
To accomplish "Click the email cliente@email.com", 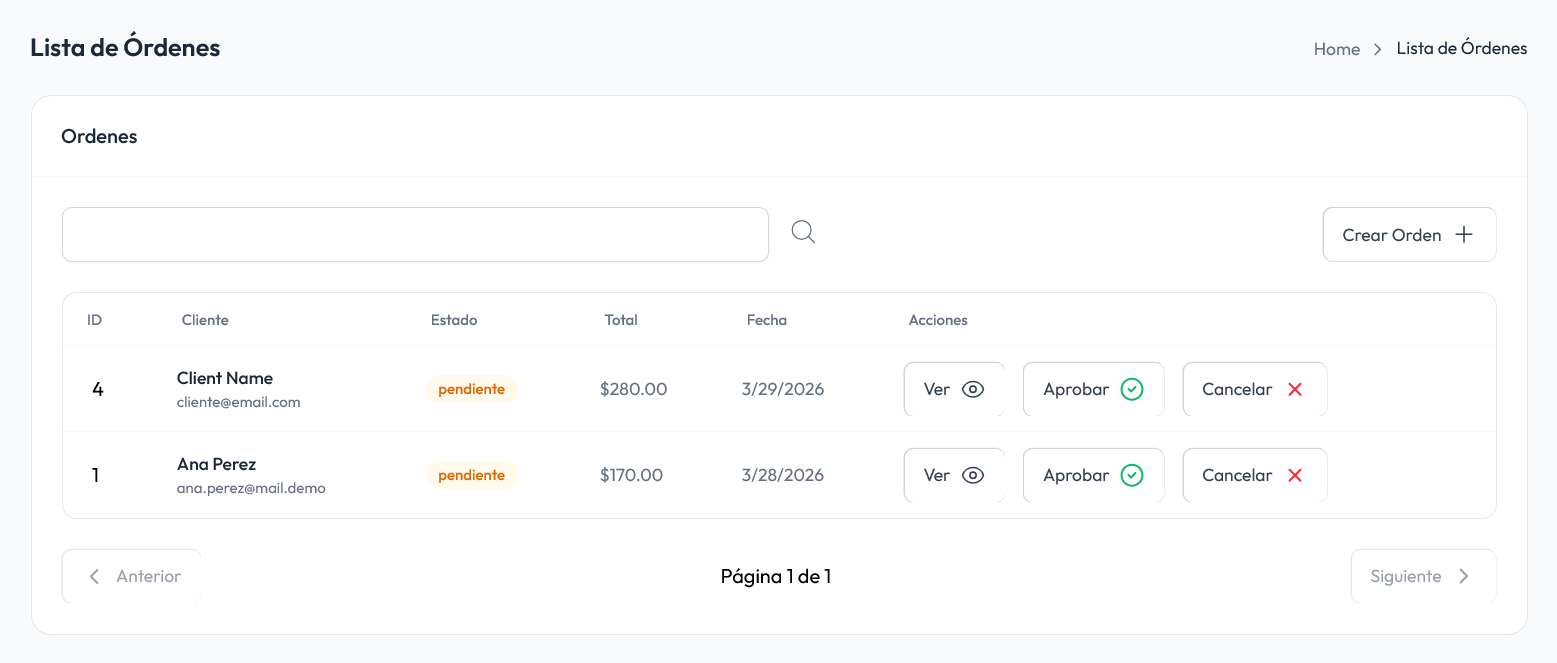I will click(x=238, y=403).
